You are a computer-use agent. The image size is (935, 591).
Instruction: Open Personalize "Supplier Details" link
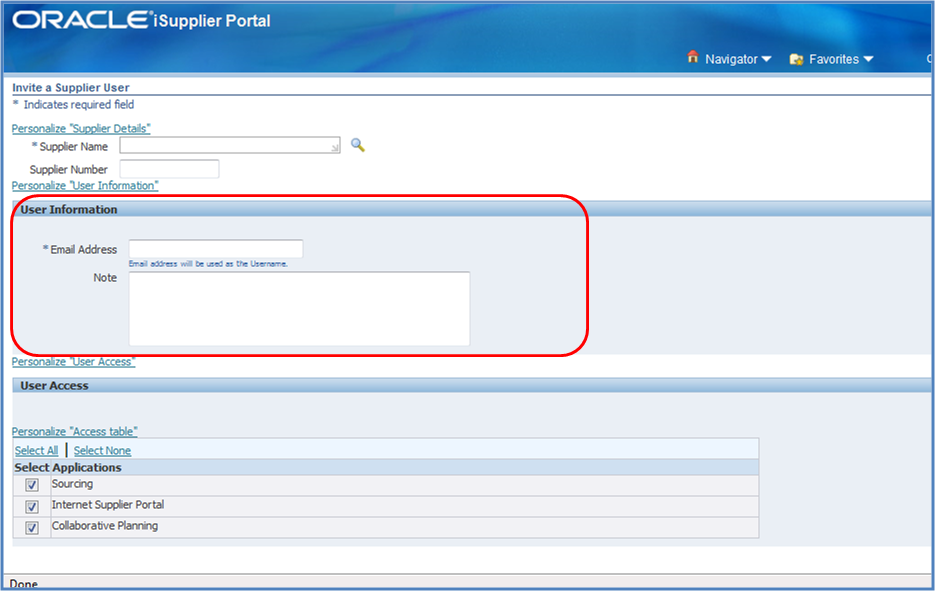(81, 128)
